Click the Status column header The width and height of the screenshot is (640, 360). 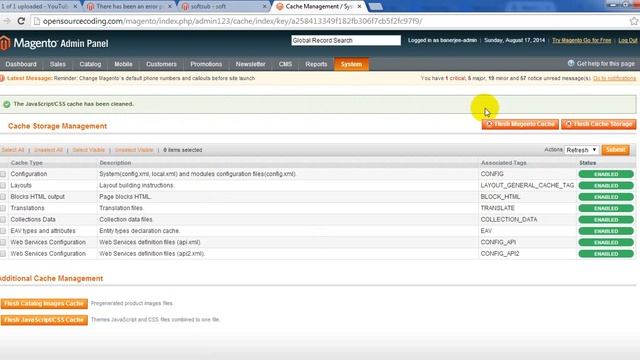click(588, 163)
